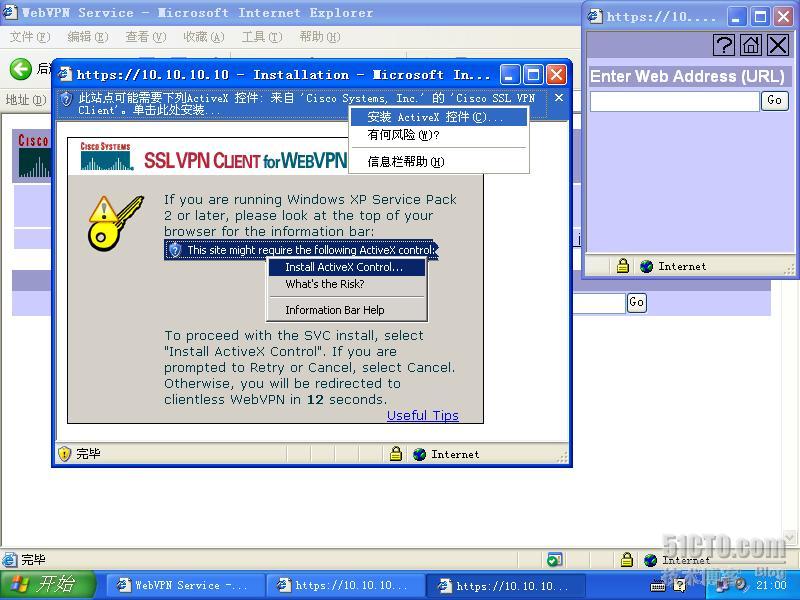Open the 收藏 menu in WebVPN Service window
This screenshot has height=600, width=800.
click(x=204, y=37)
